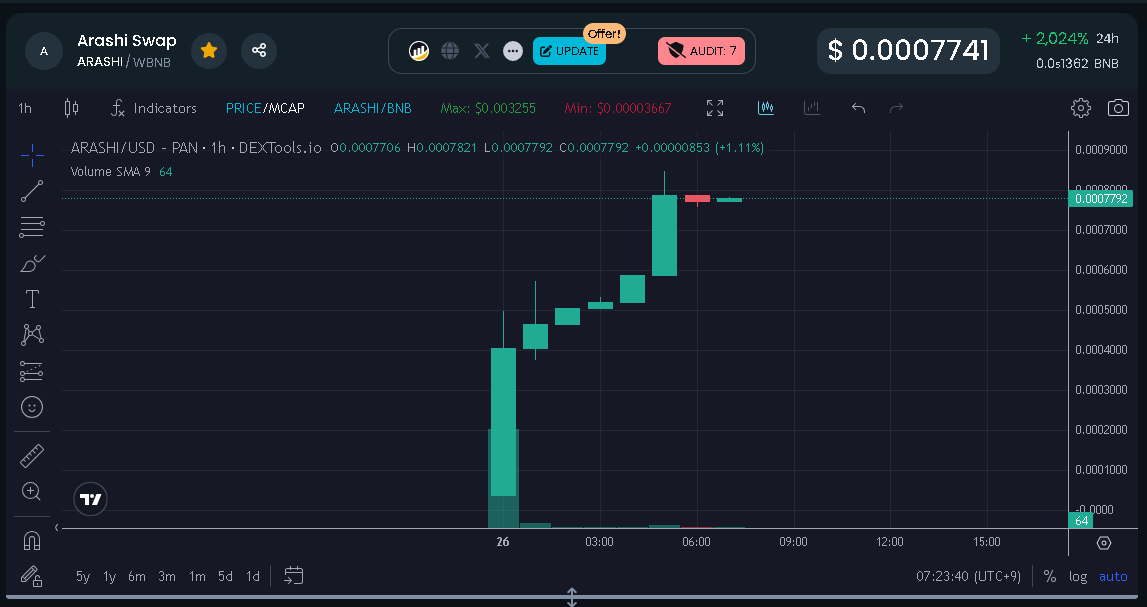This screenshot has width=1147, height=607.
Task: Switch chart to PRICE mode
Action: click(x=244, y=108)
